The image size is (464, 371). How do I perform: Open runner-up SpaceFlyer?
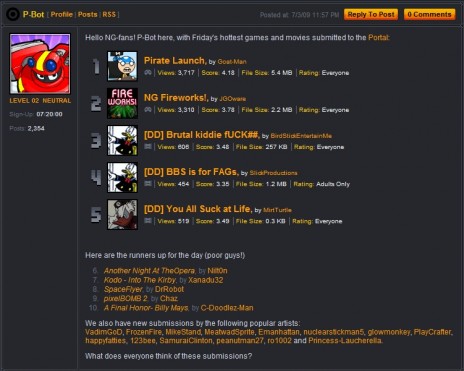tap(123, 289)
